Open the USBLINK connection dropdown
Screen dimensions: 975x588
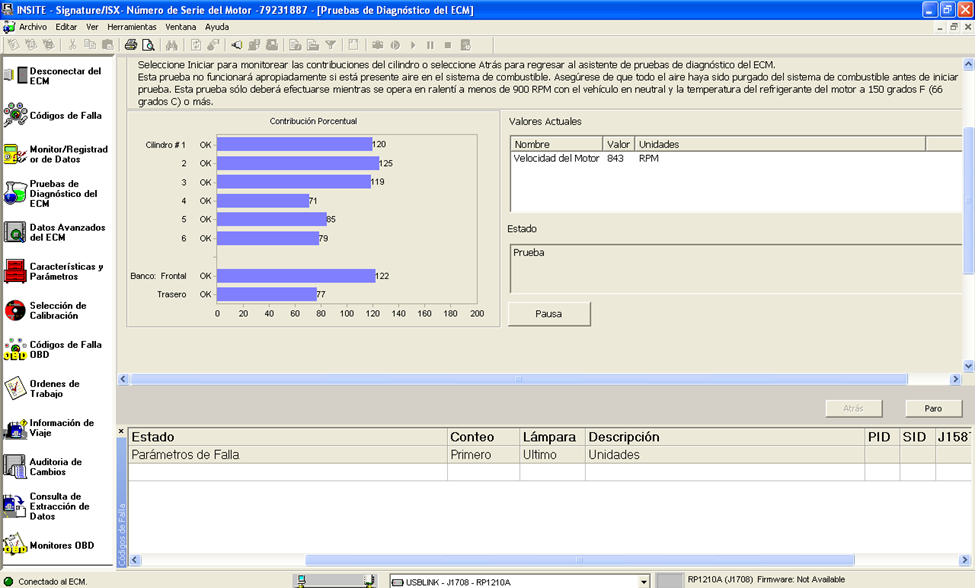pos(643,581)
